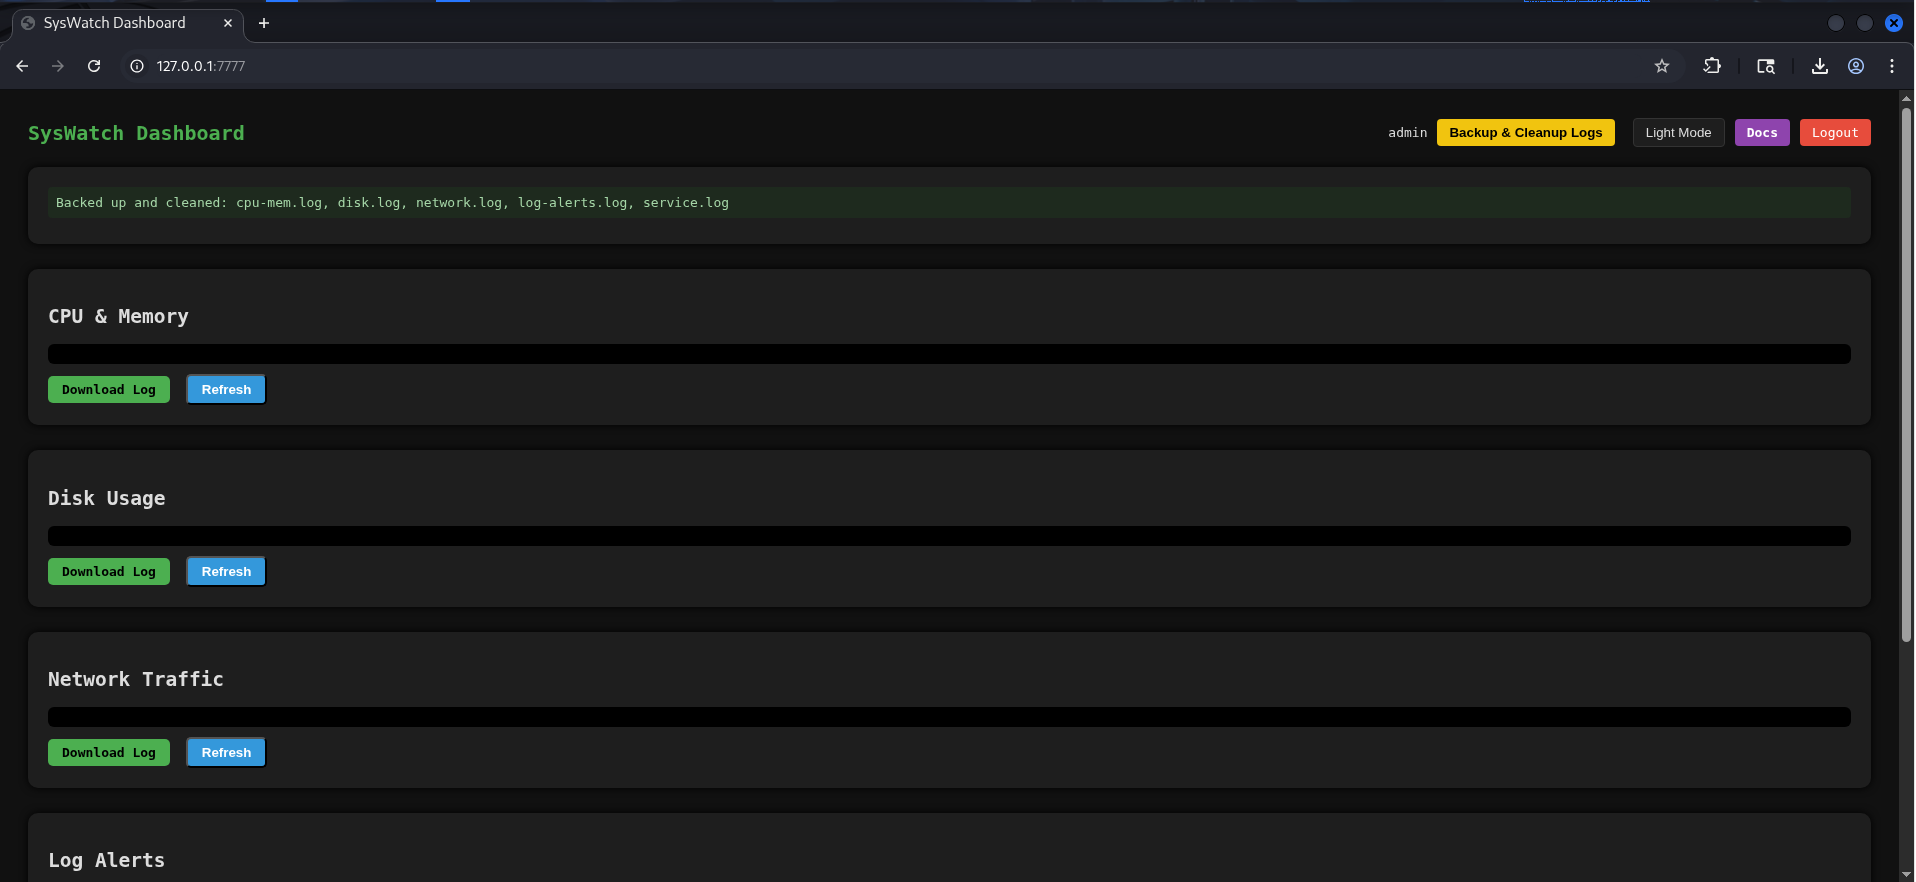Refresh the CPU & Memory section
The width and height of the screenshot is (1916, 882).
tap(226, 390)
